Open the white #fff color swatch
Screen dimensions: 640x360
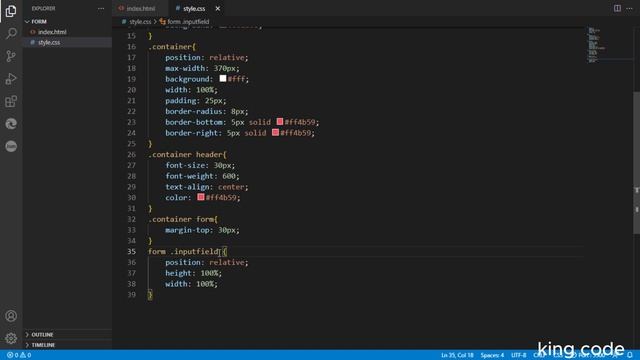coord(223,78)
